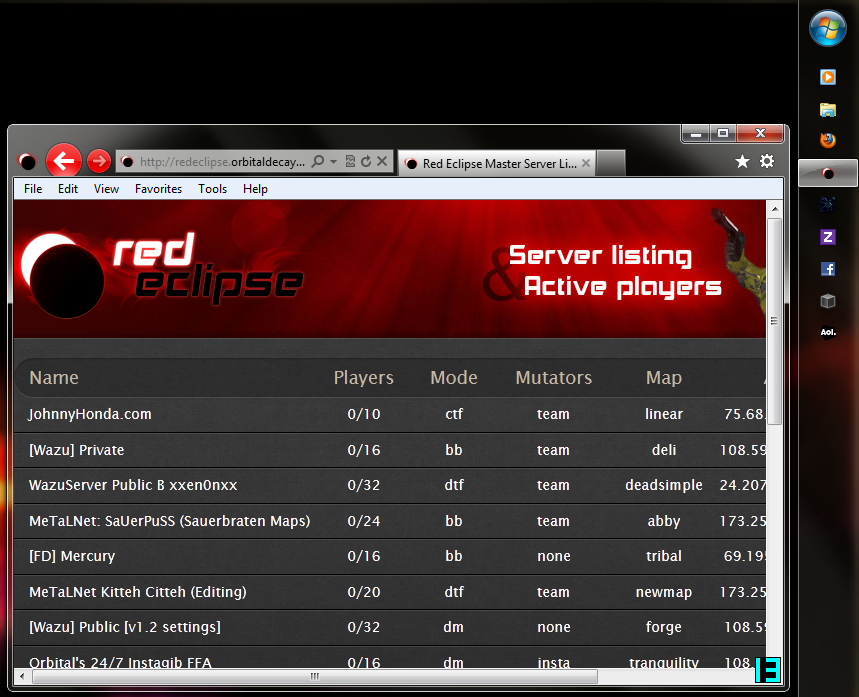
Task: Click the horizontal scrollbar left arrow
Action: [x=22, y=676]
